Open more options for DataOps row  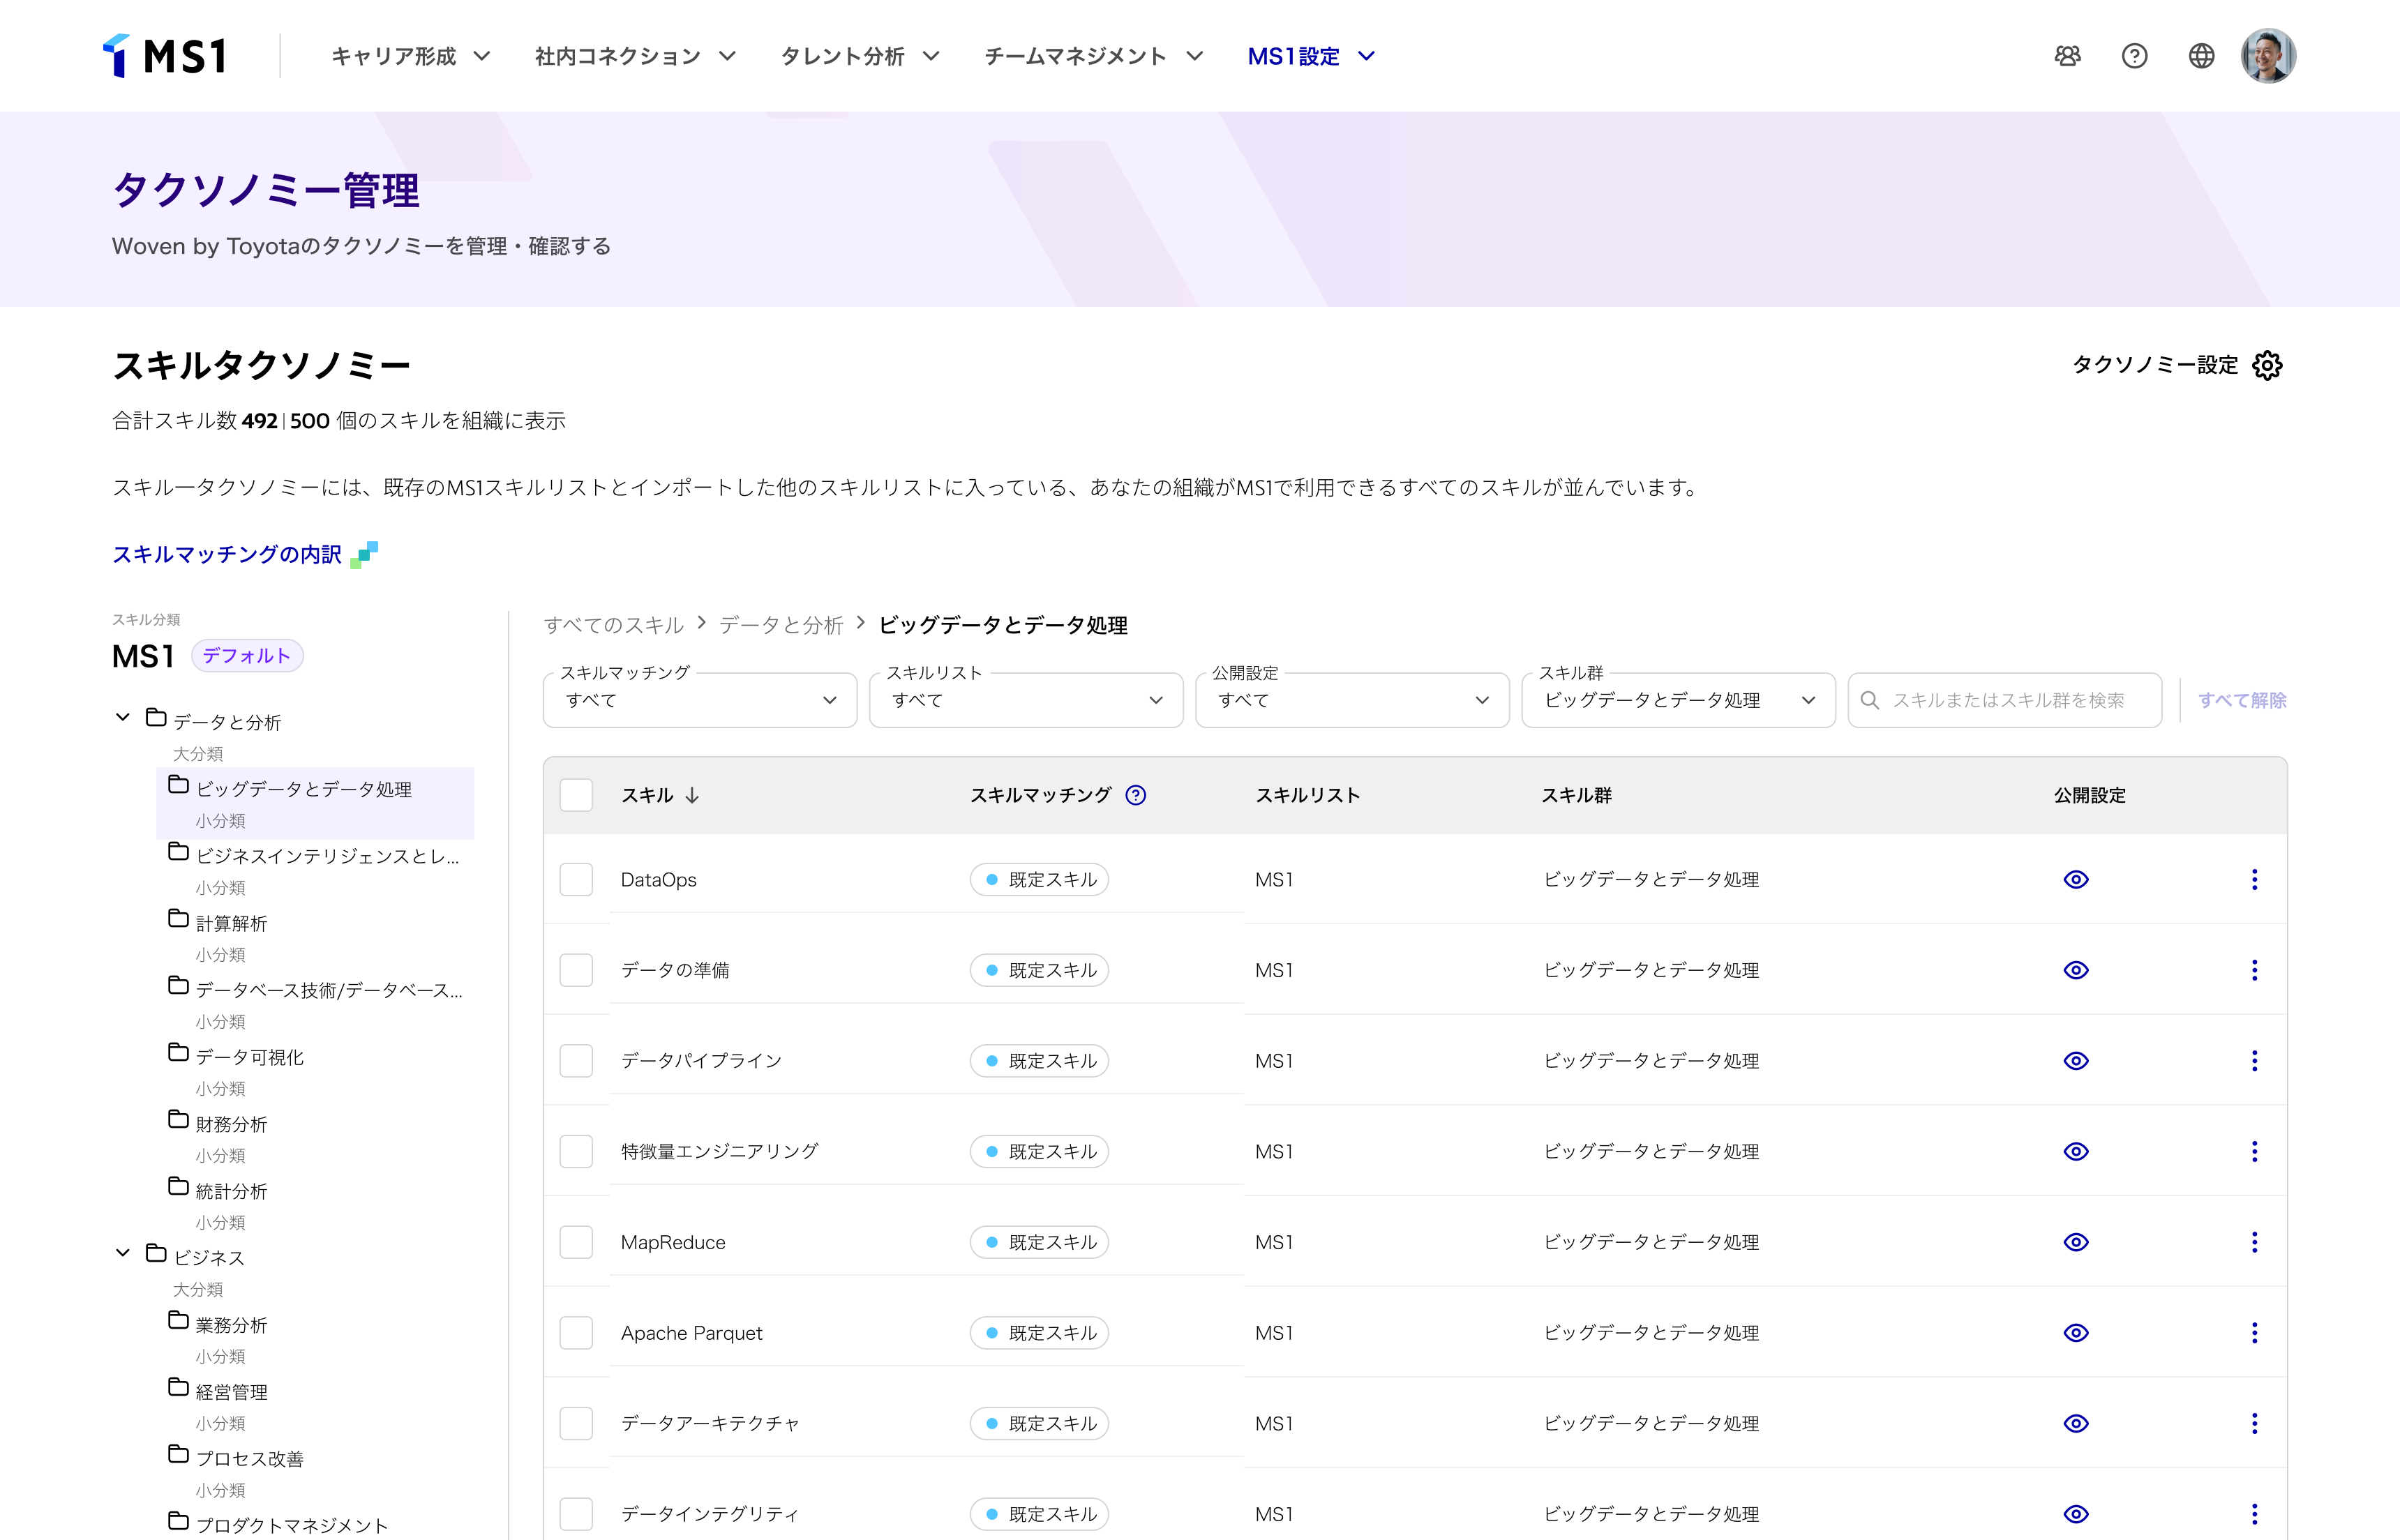[x=2254, y=879]
